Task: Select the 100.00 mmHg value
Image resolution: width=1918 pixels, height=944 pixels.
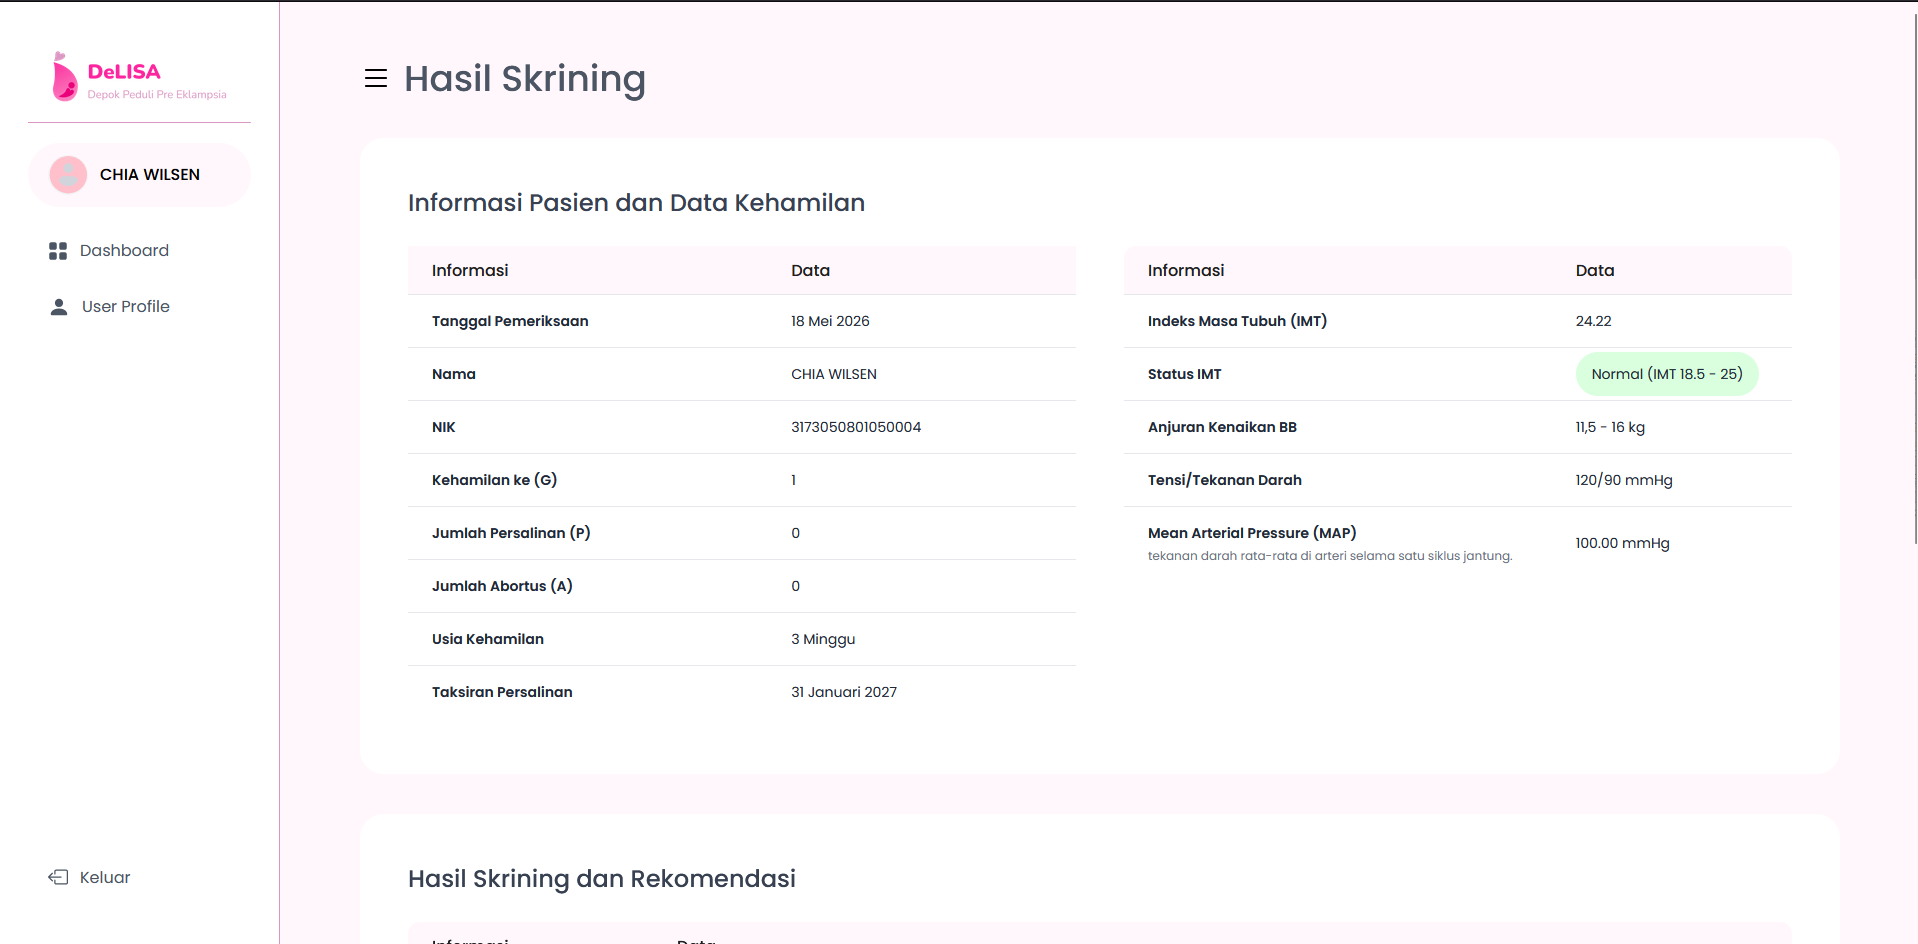Action: tap(1623, 543)
